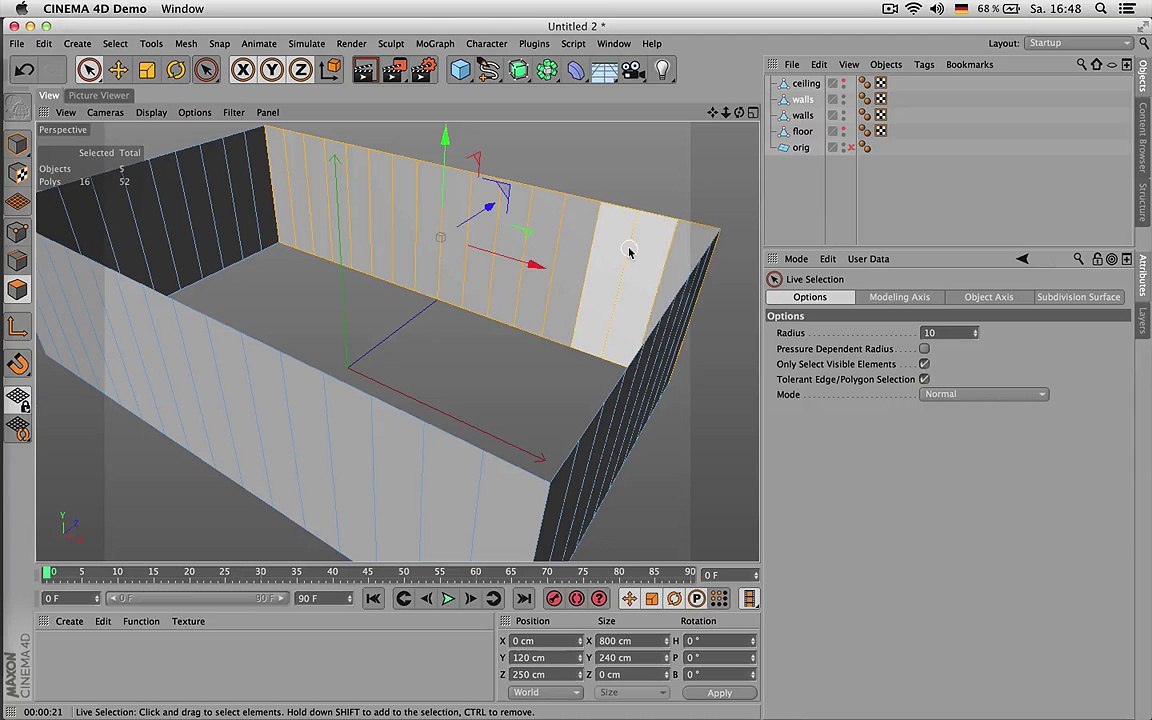The image size is (1152, 720).
Task: Open the MoGraph array flower icon
Action: [x=547, y=70]
